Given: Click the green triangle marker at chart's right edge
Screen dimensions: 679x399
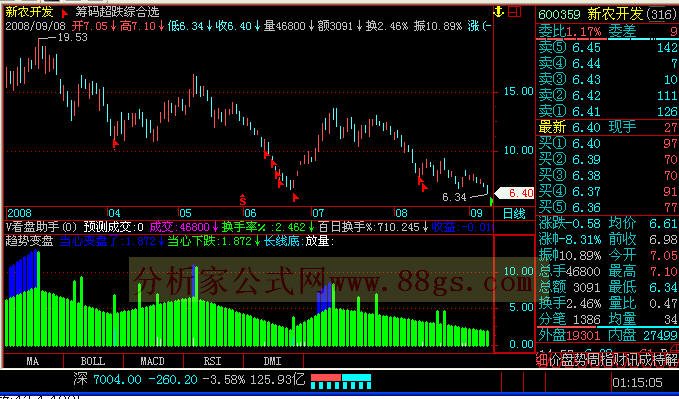Looking at the screenshot, I should tap(491, 202).
